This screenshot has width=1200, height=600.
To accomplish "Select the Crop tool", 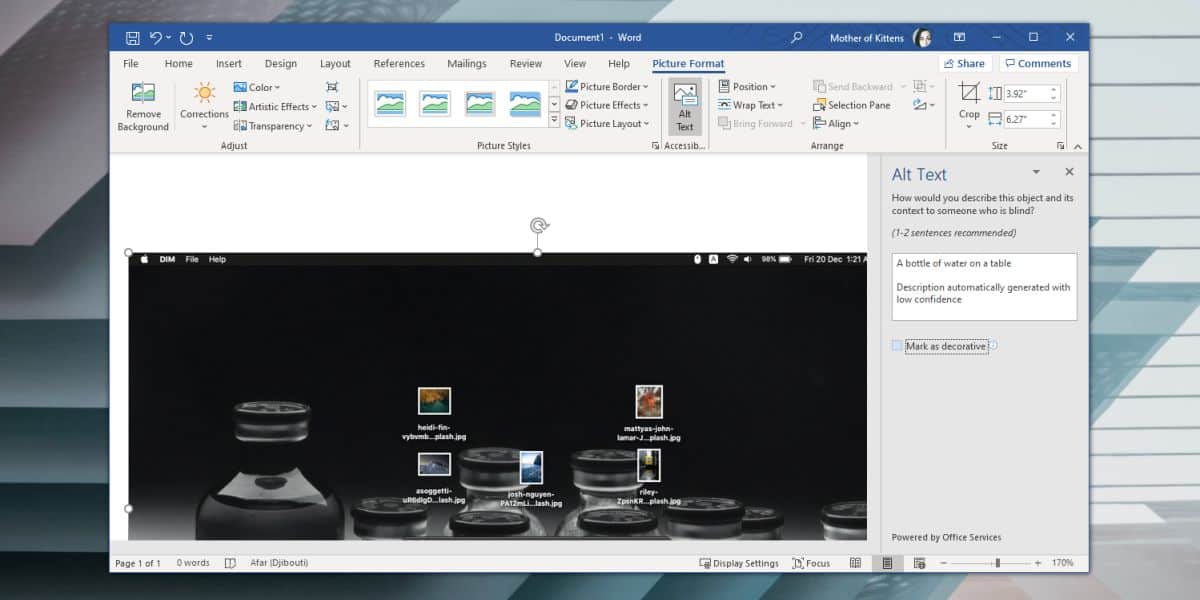I will click(969, 103).
